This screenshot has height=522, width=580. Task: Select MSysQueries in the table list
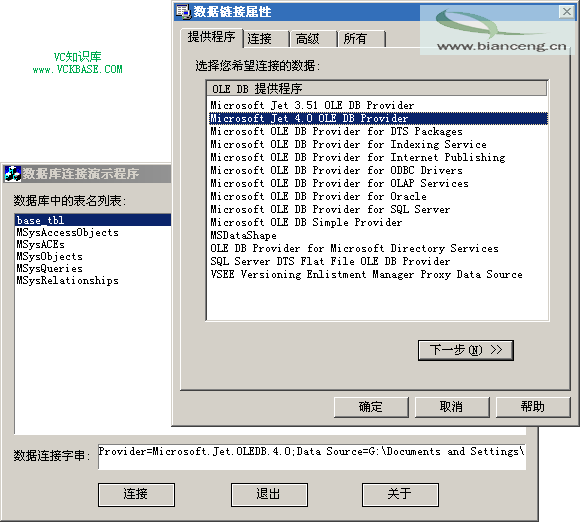93,268
